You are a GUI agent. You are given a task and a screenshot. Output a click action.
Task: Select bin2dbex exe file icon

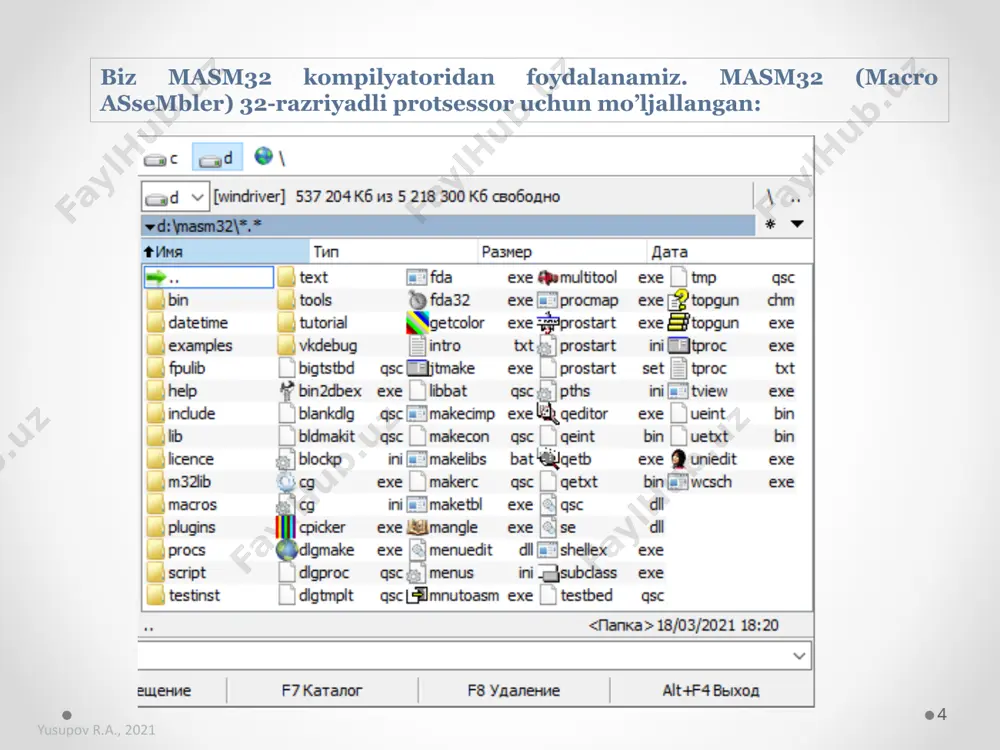[286, 391]
